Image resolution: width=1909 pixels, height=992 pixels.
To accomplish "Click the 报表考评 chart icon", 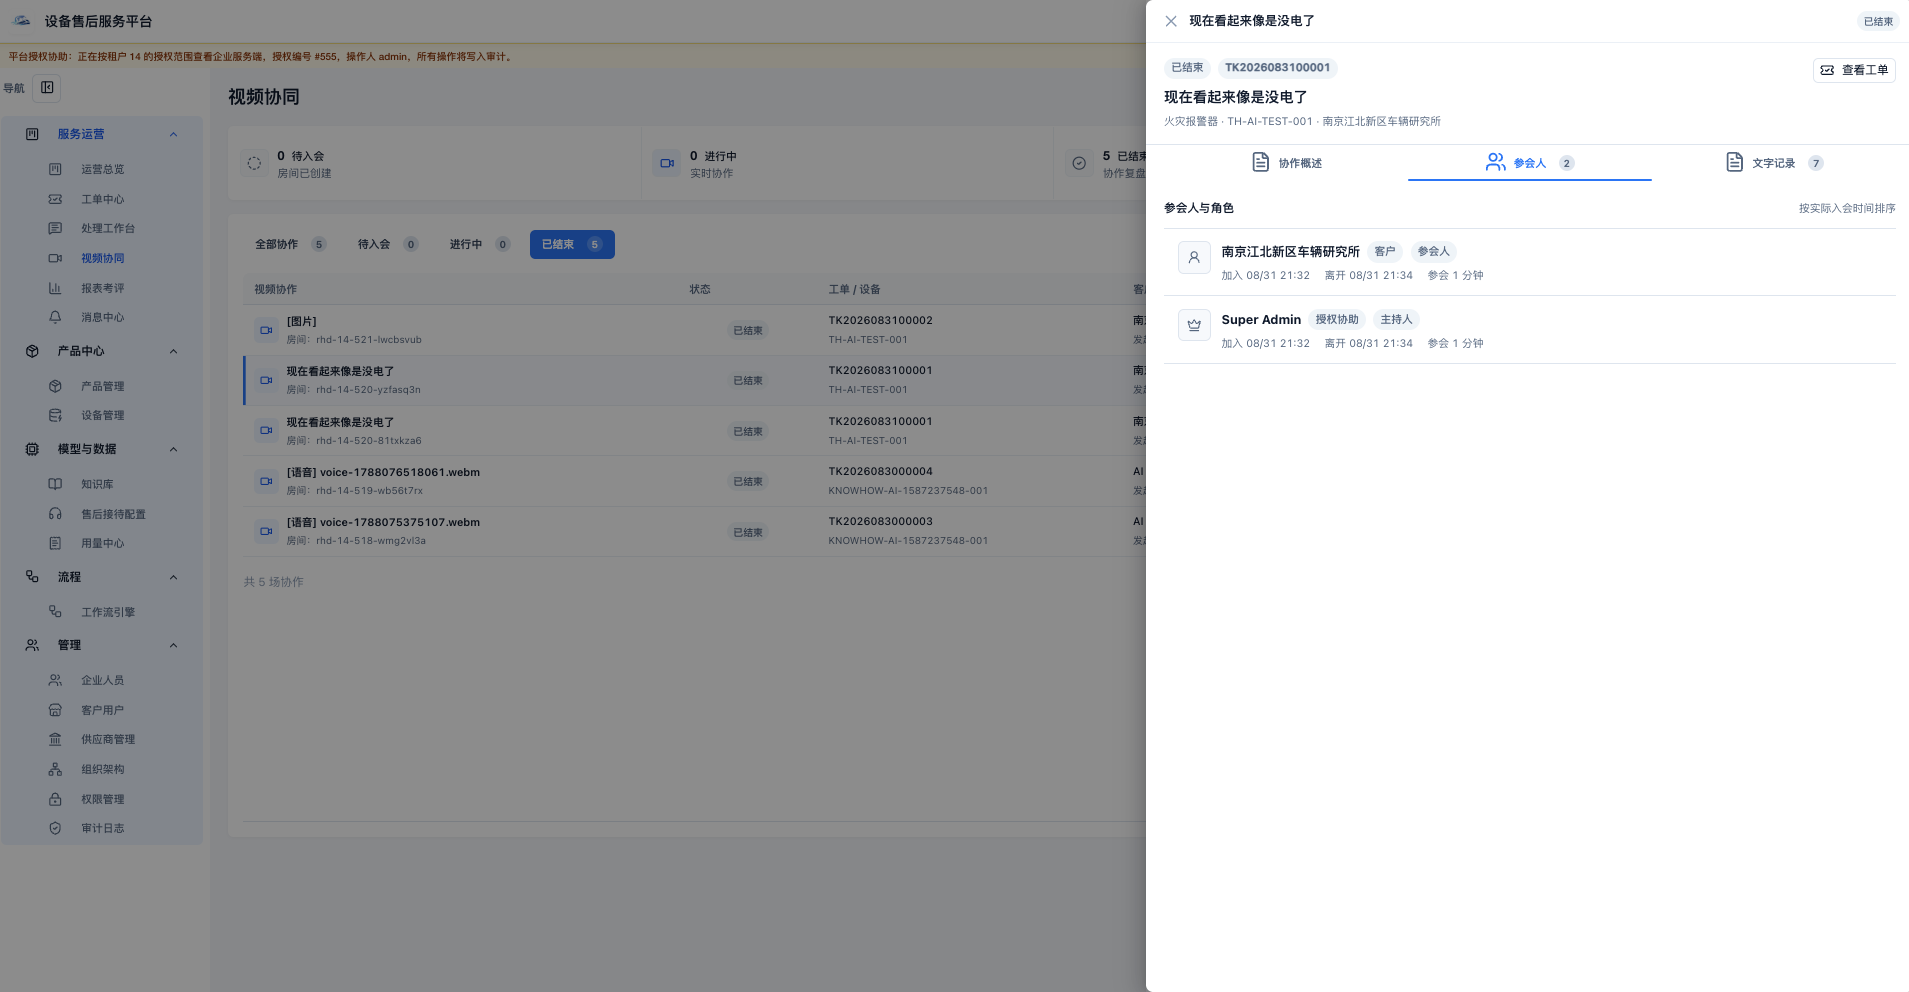I will point(55,288).
